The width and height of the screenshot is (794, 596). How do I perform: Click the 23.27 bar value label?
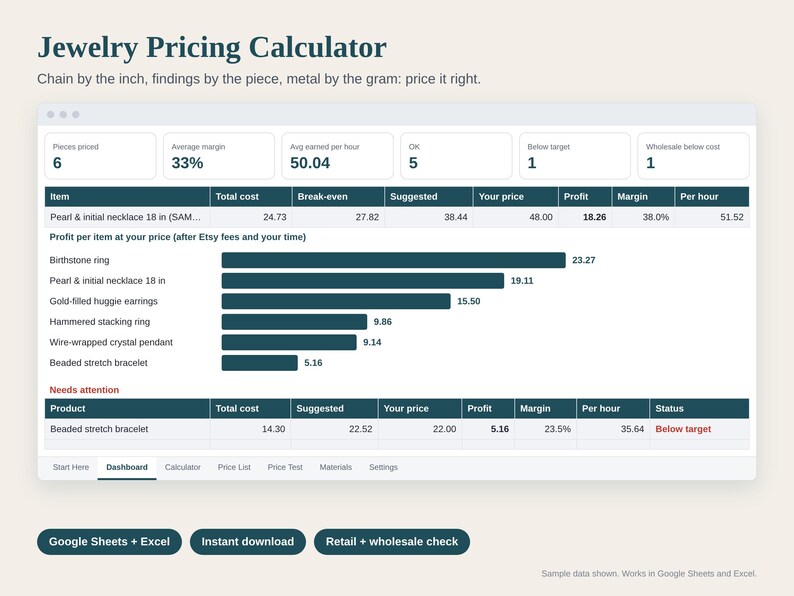point(583,260)
